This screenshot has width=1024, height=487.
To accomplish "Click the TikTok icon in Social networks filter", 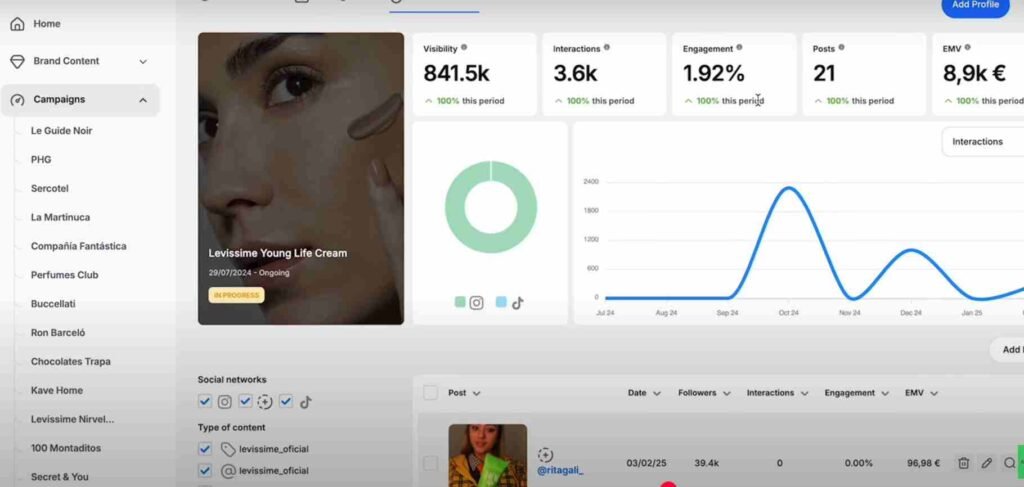I will coord(306,402).
